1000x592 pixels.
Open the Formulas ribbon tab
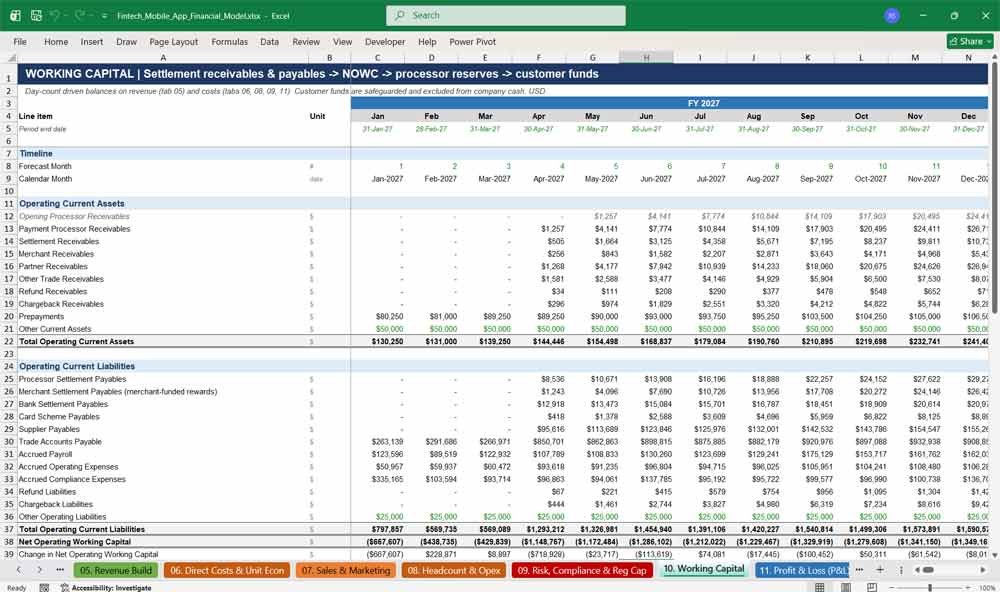tap(230, 41)
